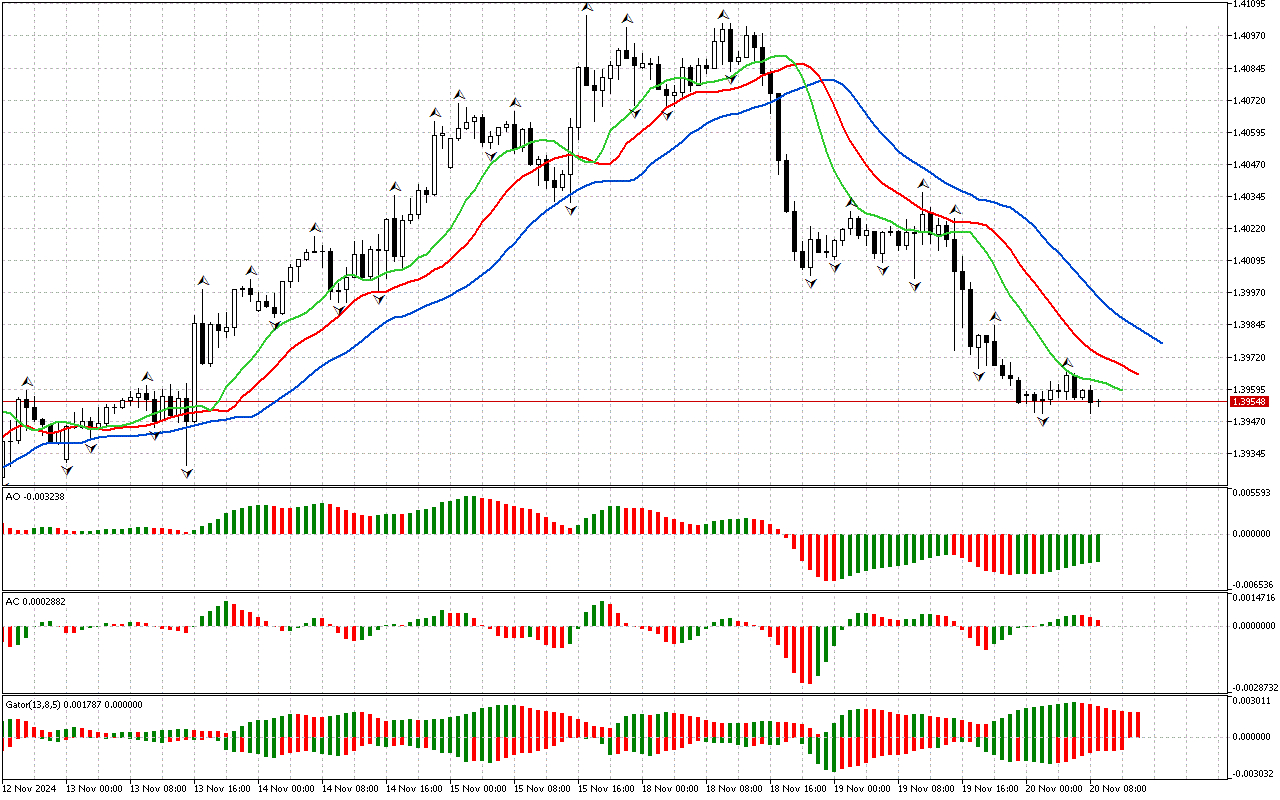Click the 1.39595 price scale label
This screenshot has height=800, width=1280.
pos(1251,389)
